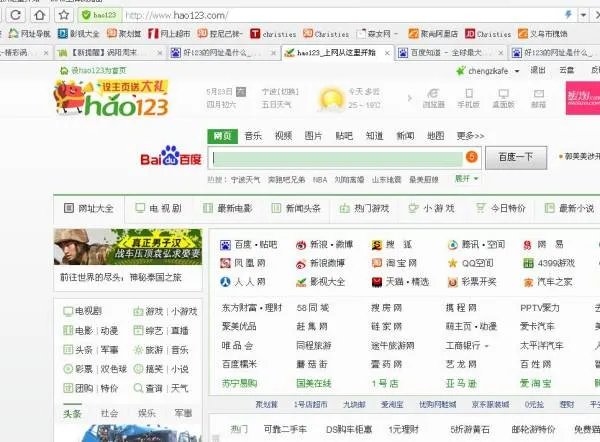
Task: Click the calendar icon beside the date
Action: pyautogui.click(x=241, y=92)
